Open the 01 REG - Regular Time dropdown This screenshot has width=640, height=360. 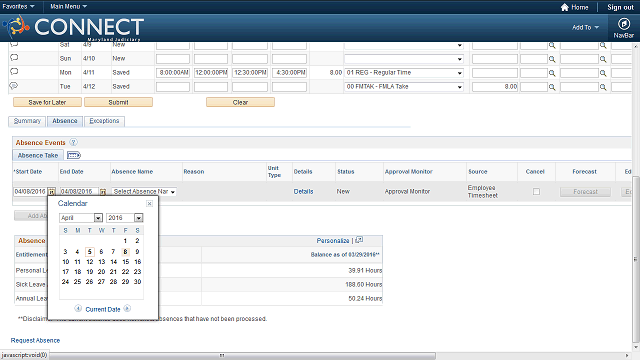(x=404, y=73)
